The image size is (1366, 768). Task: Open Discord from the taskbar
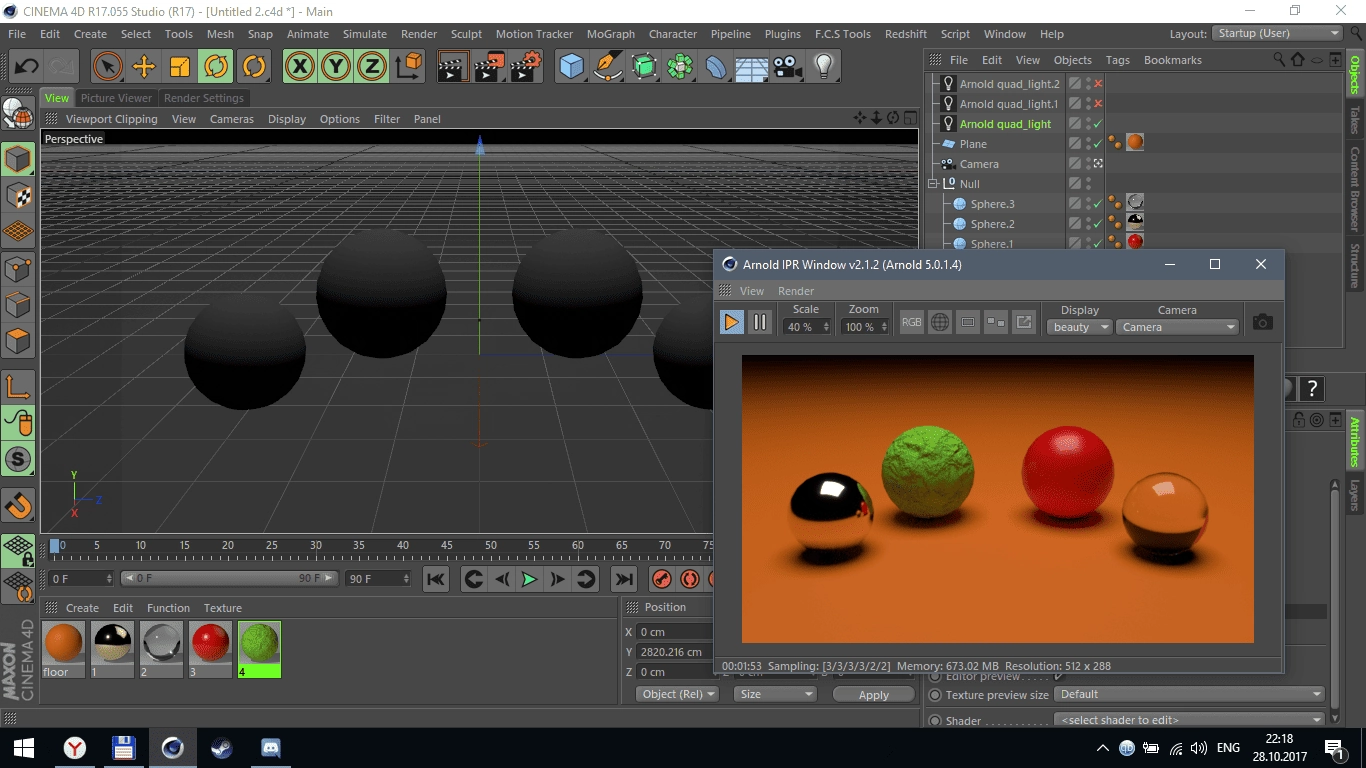(x=270, y=747)
